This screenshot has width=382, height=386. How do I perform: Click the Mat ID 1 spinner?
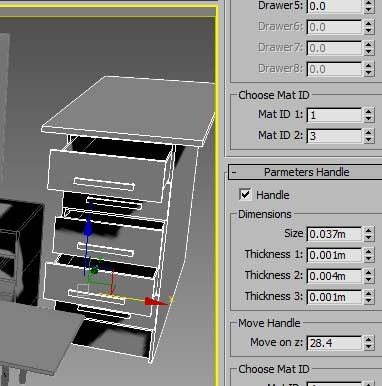[369, 115]
